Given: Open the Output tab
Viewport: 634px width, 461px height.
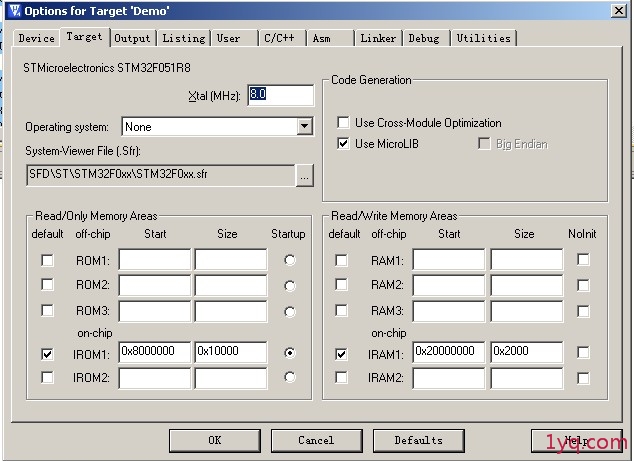Looking at the screenshot, I should click(132, 38).
